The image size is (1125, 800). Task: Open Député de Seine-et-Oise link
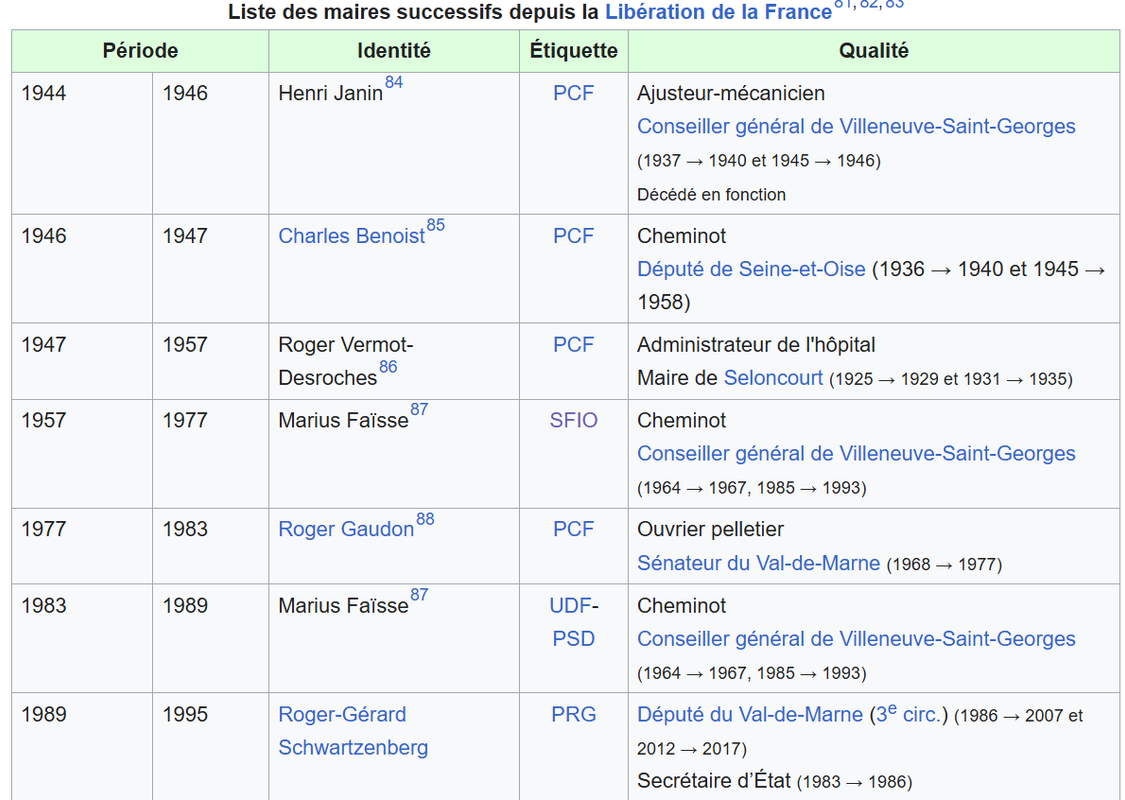coord(751,269)
